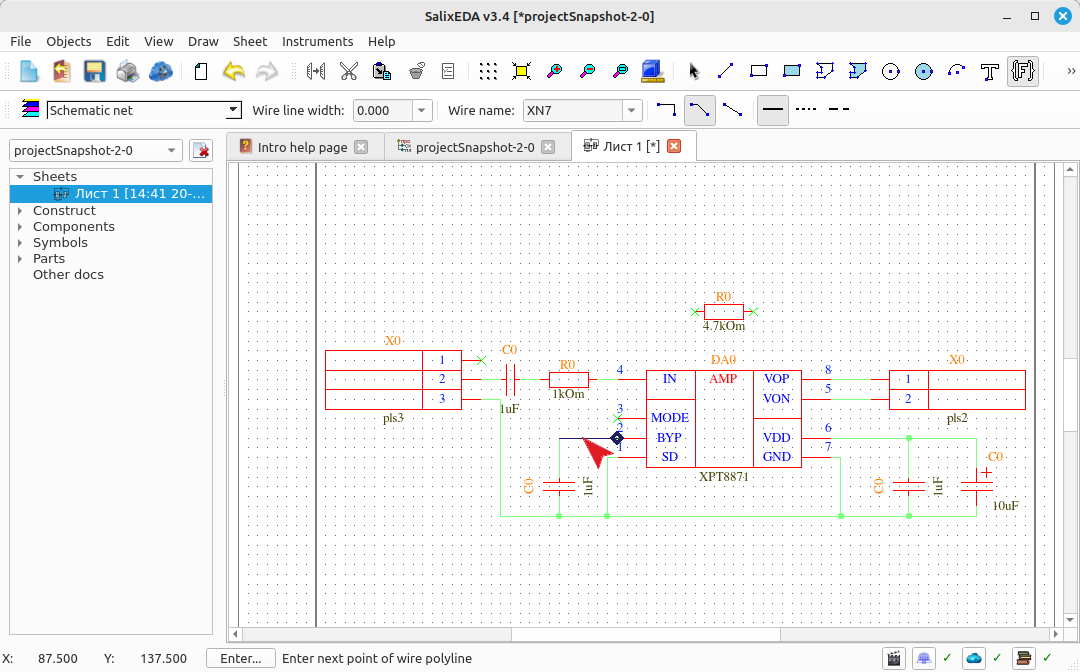Click the Enter... coordinates button
1080x672 pixels.
240,658
